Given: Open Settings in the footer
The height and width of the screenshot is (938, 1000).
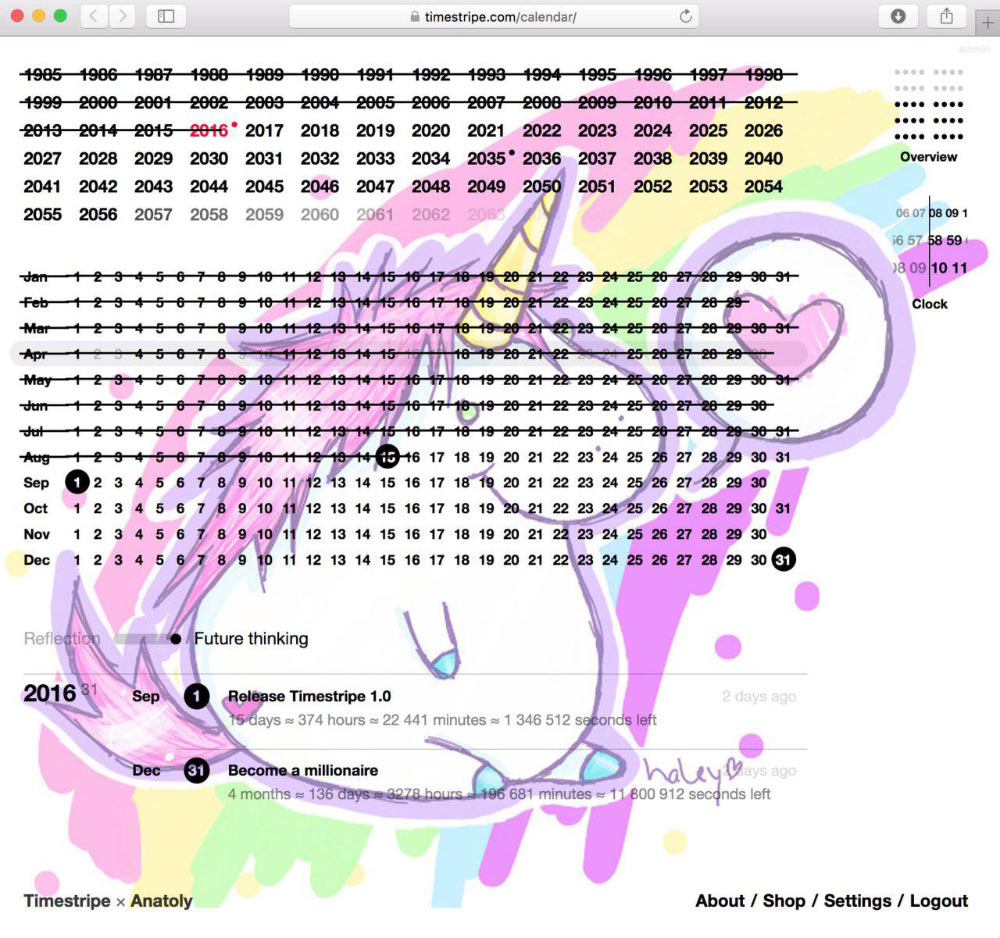Looking at the screenshot, I should pyautogui.click(x=857, y=901).
